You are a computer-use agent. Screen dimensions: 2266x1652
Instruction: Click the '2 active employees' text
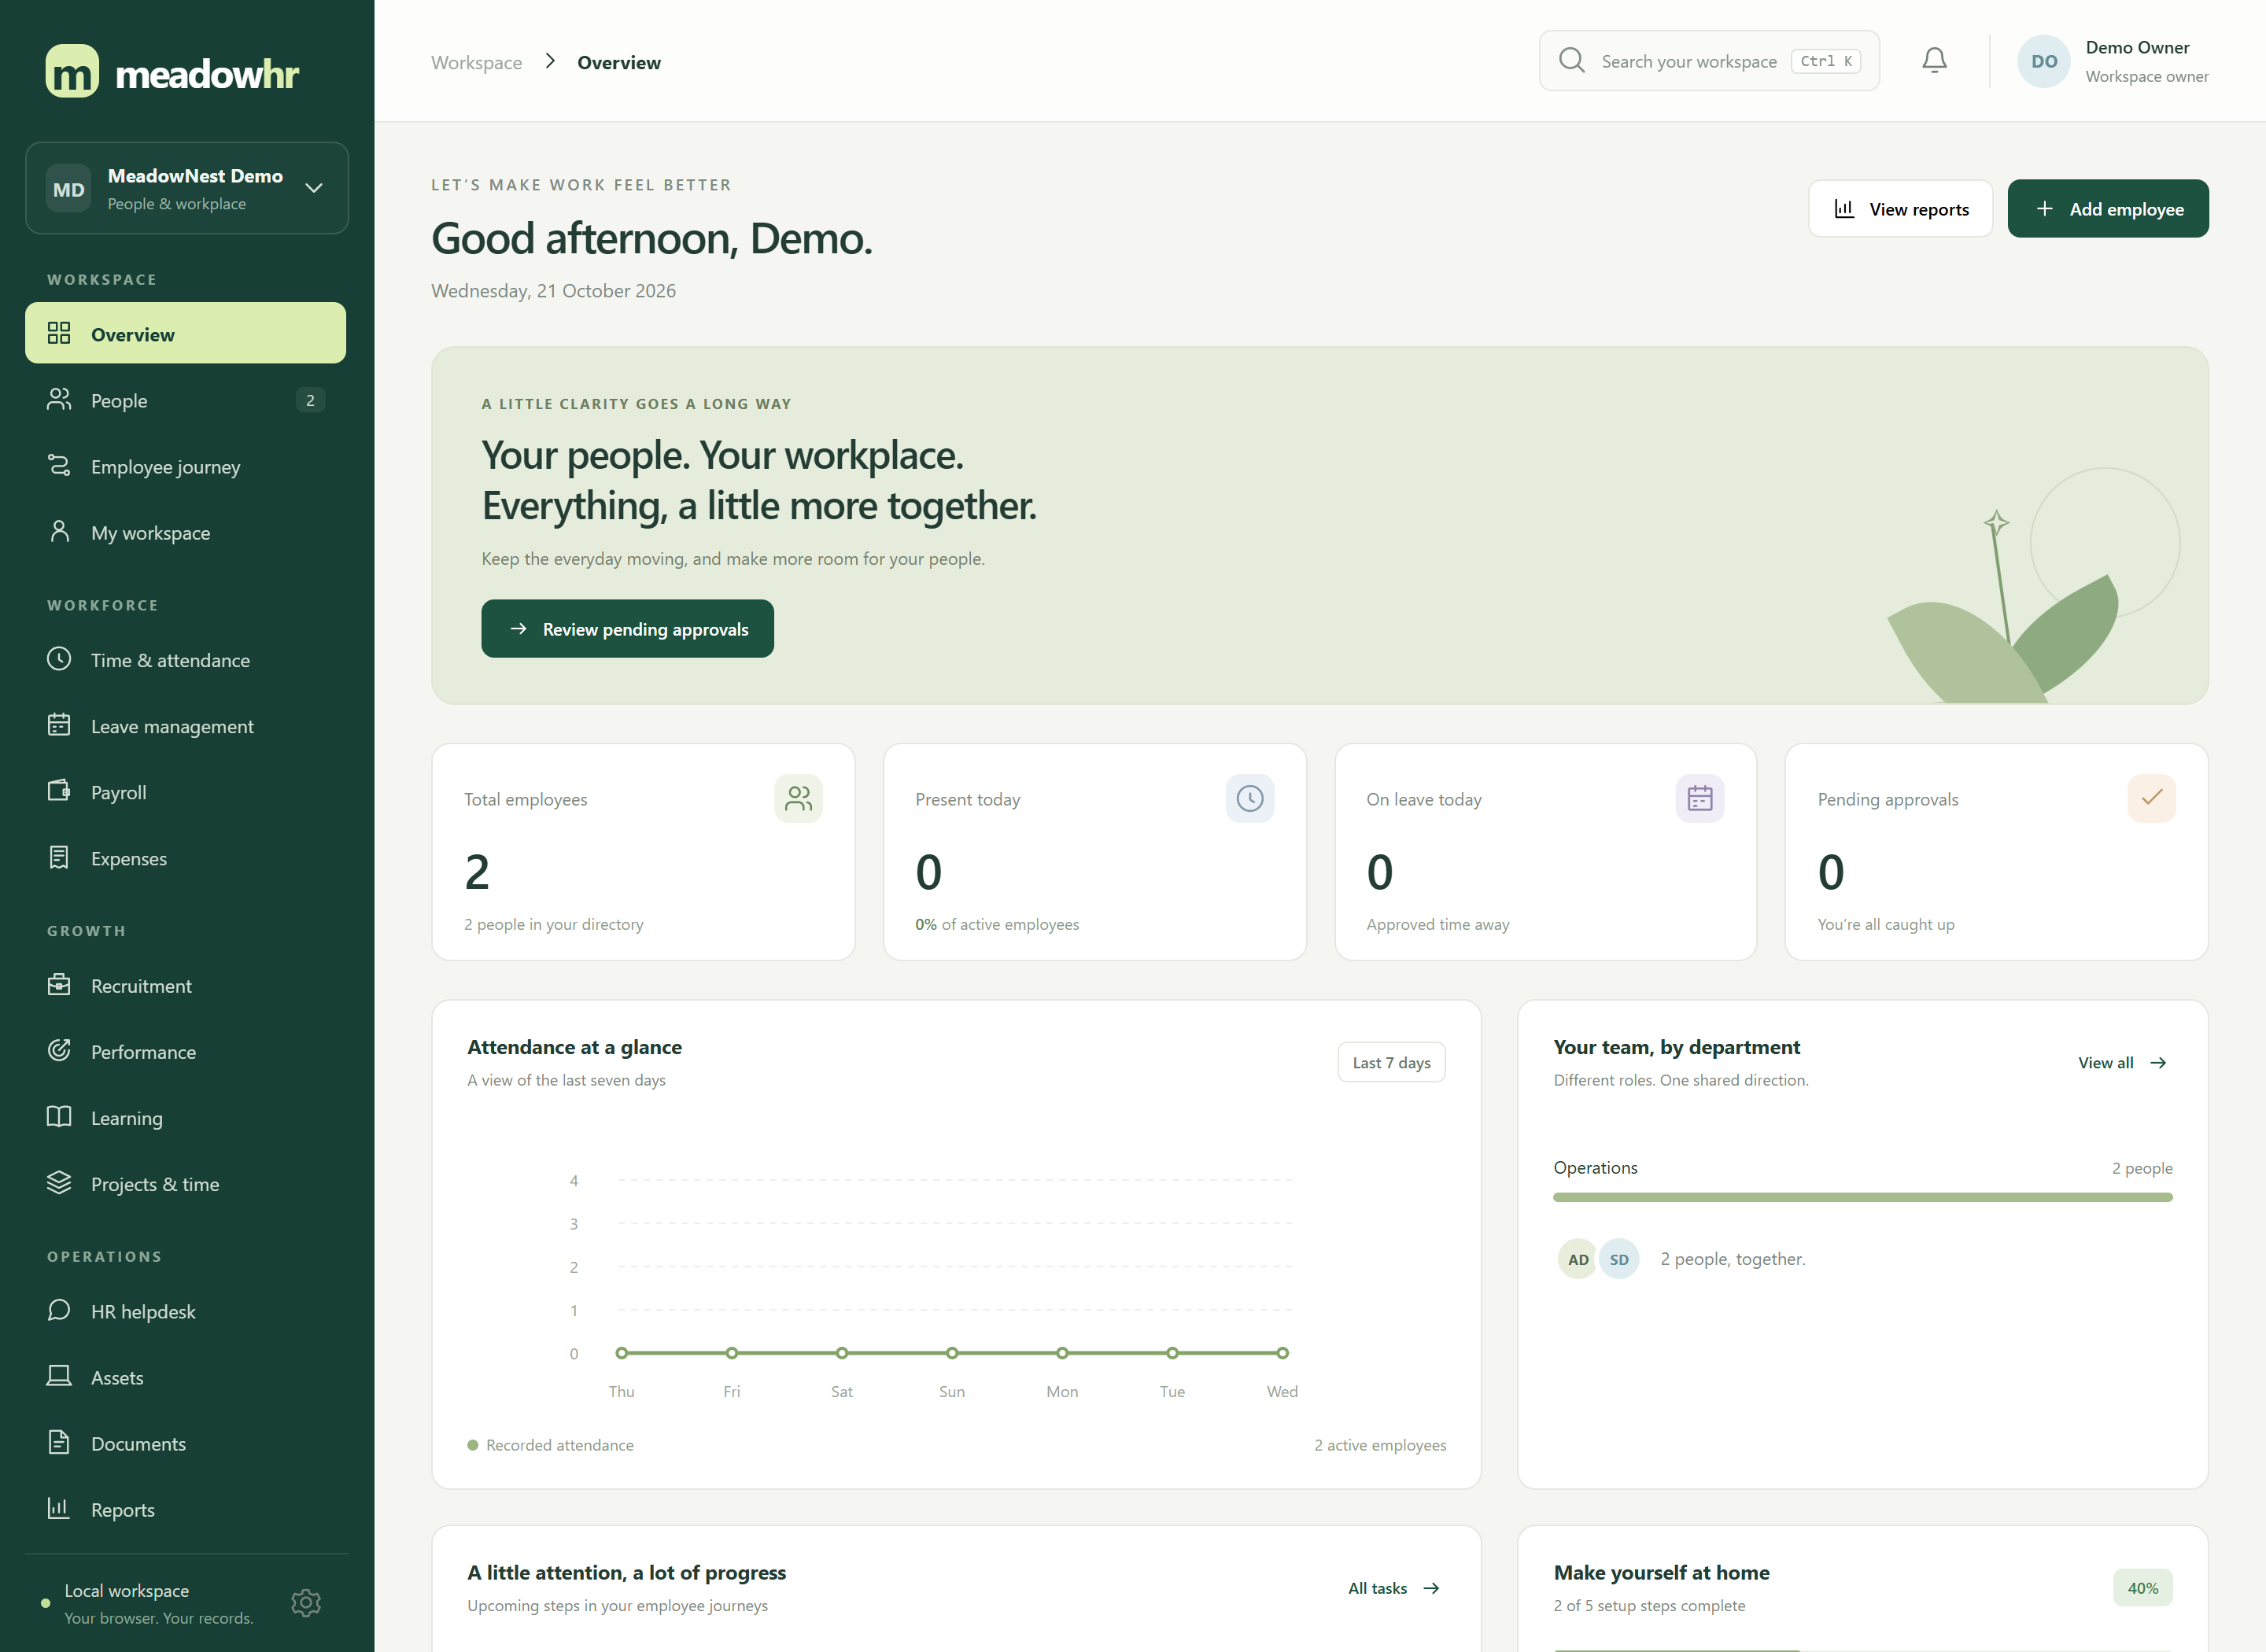point(1380,1444)
